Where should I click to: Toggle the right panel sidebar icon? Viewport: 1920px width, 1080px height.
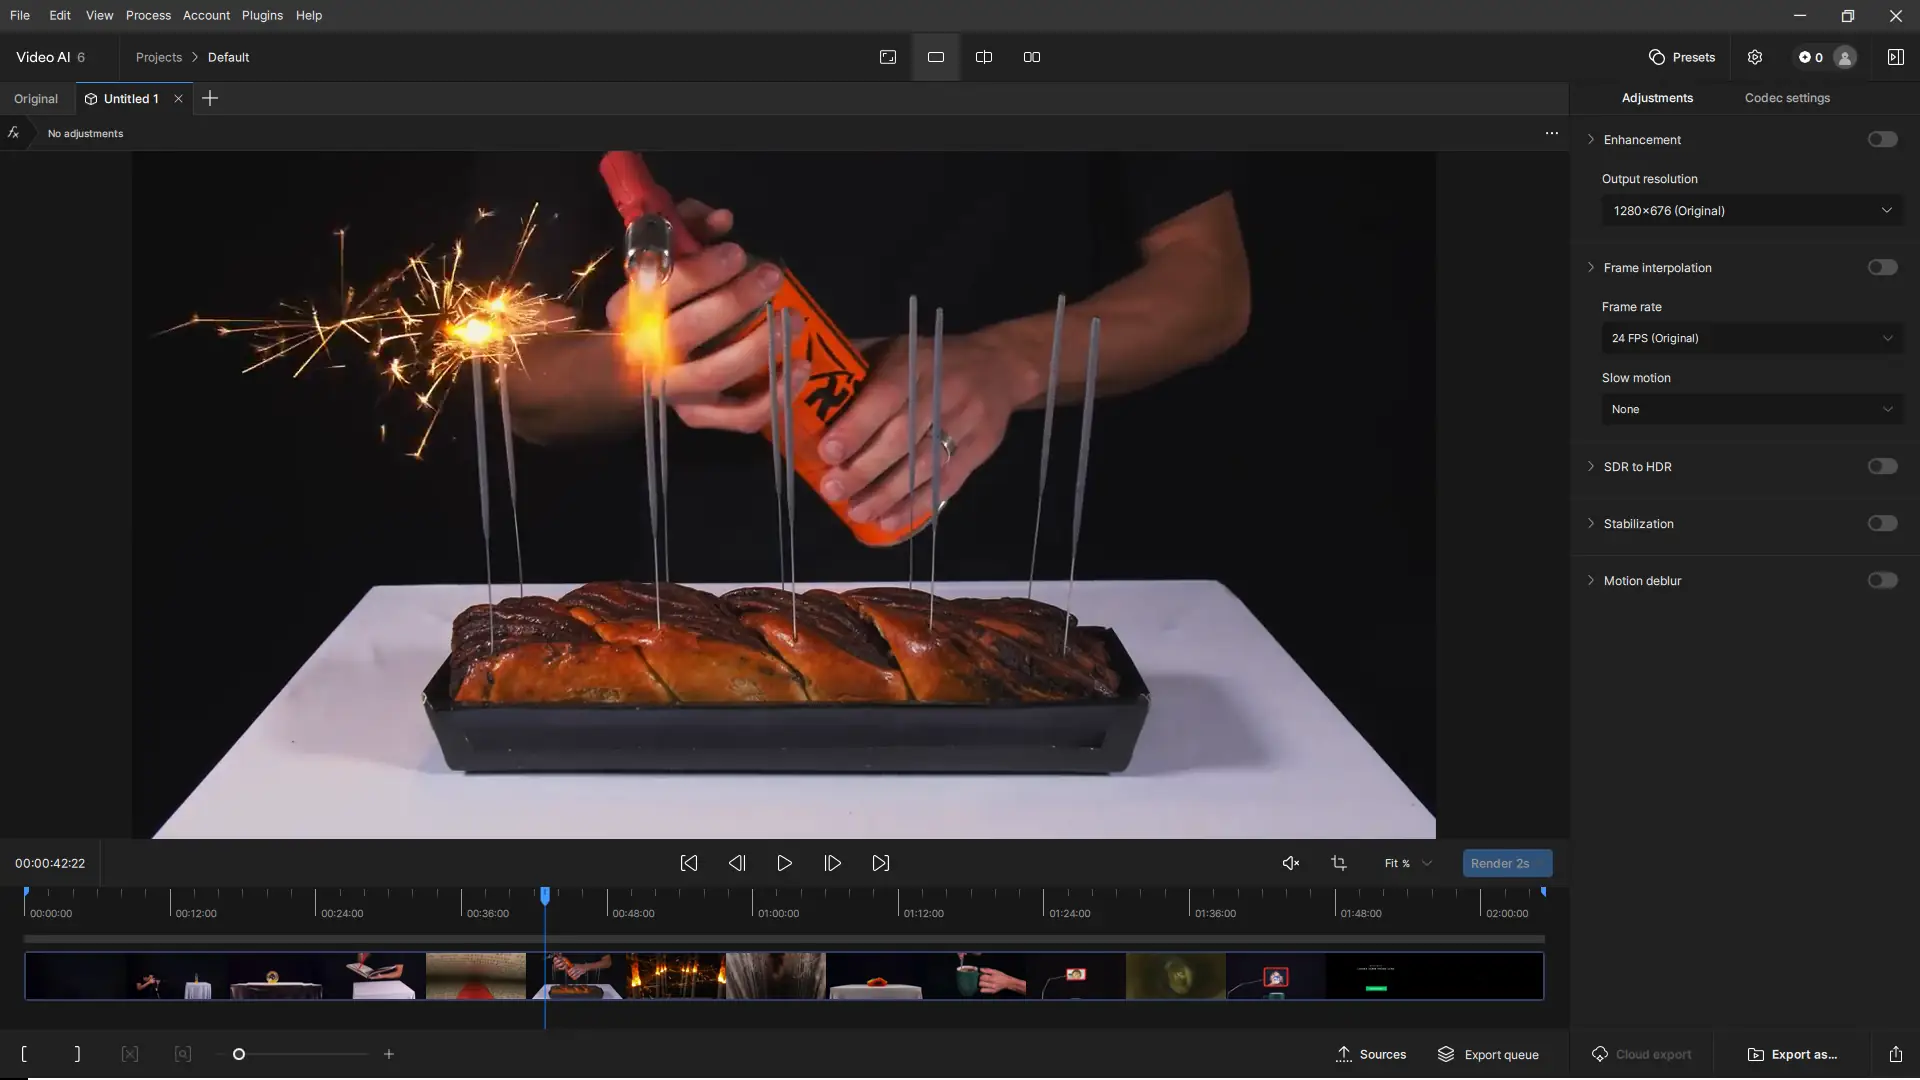(x=1895, y=57)
